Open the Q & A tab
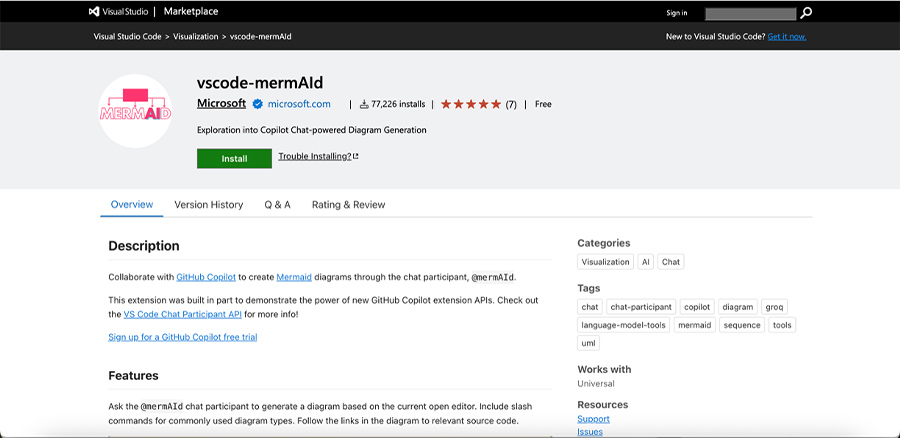Viewport: 900px width, 438px height. [x=277, y=204]
